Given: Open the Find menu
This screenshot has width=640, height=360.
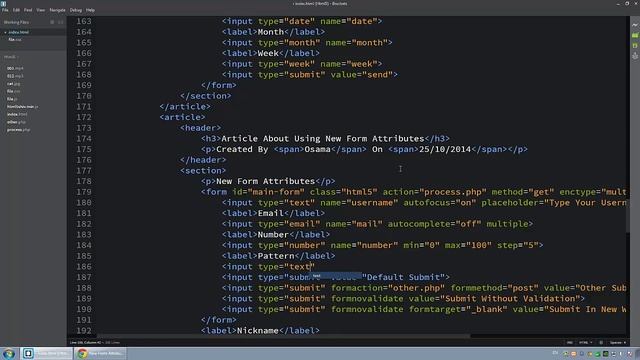Looking at the screenshot, I should [x=28, y=10].
